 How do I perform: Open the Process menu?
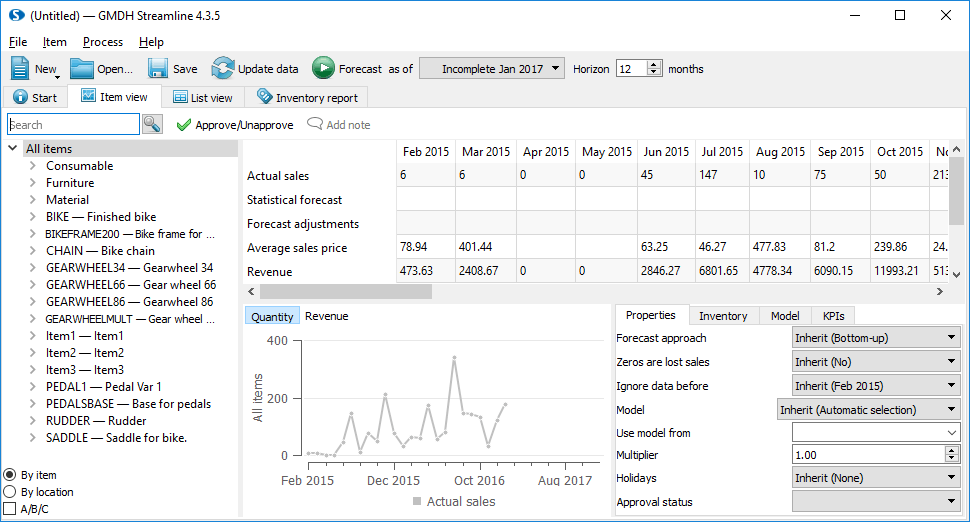click(103, 42)
